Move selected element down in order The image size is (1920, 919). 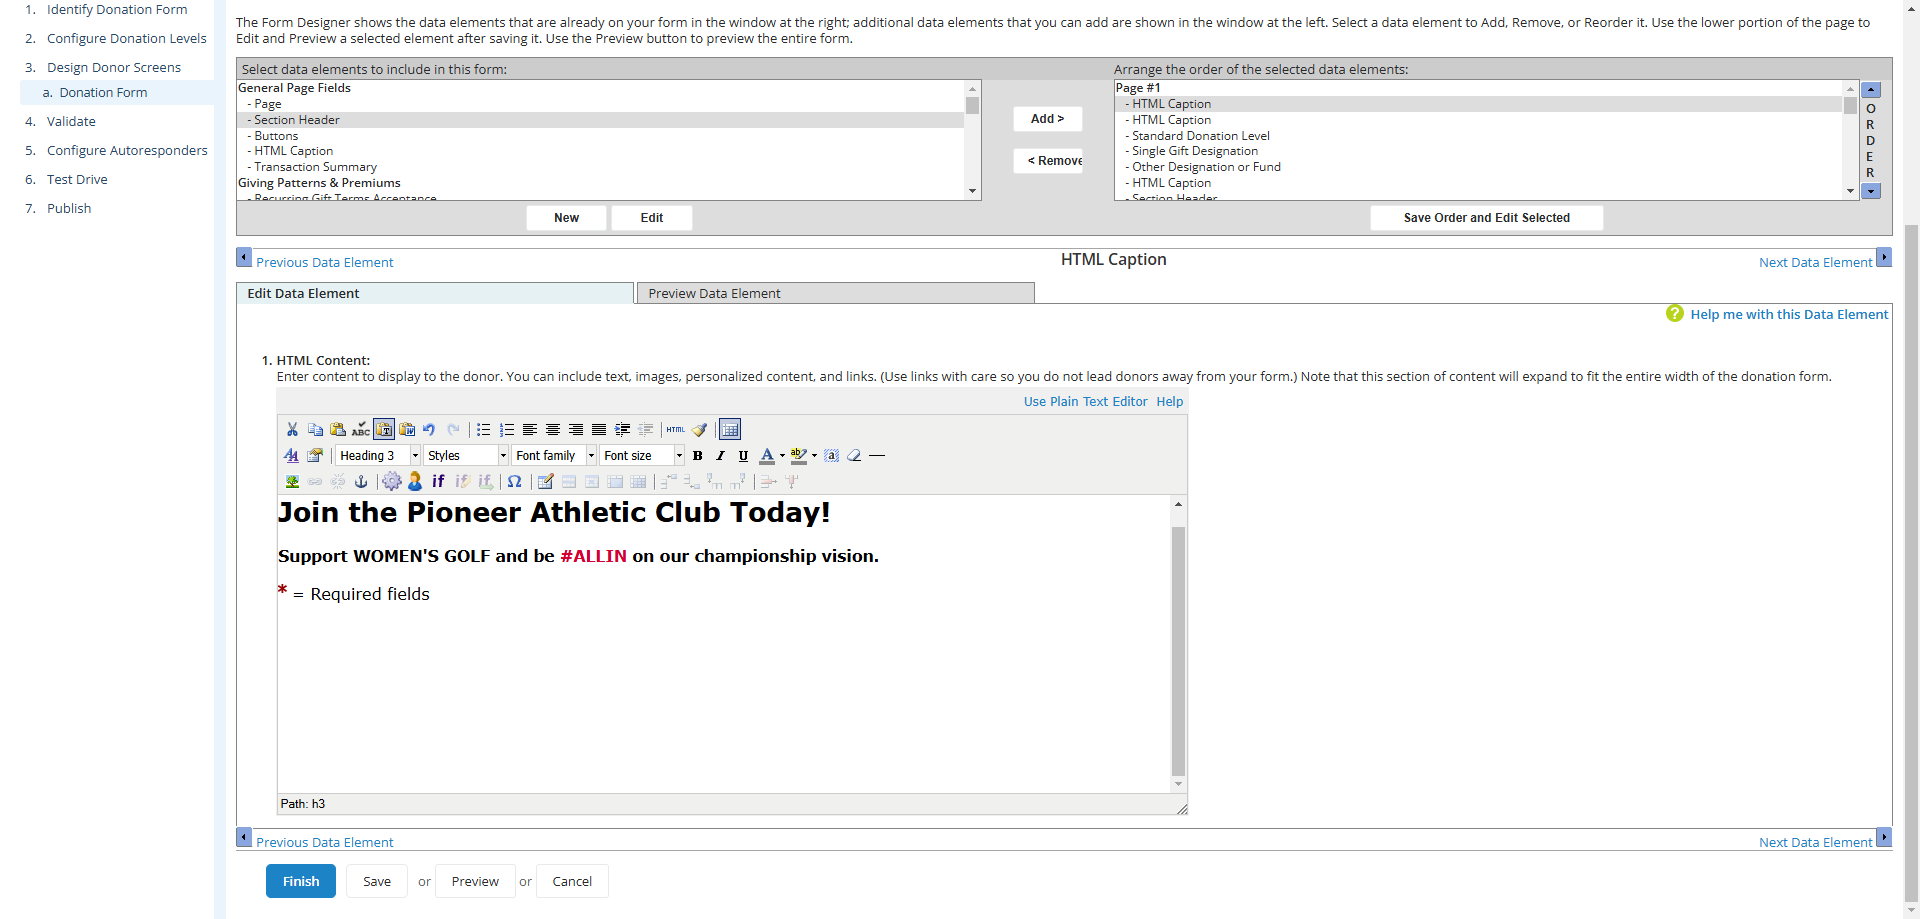[x=1871, y=190]
